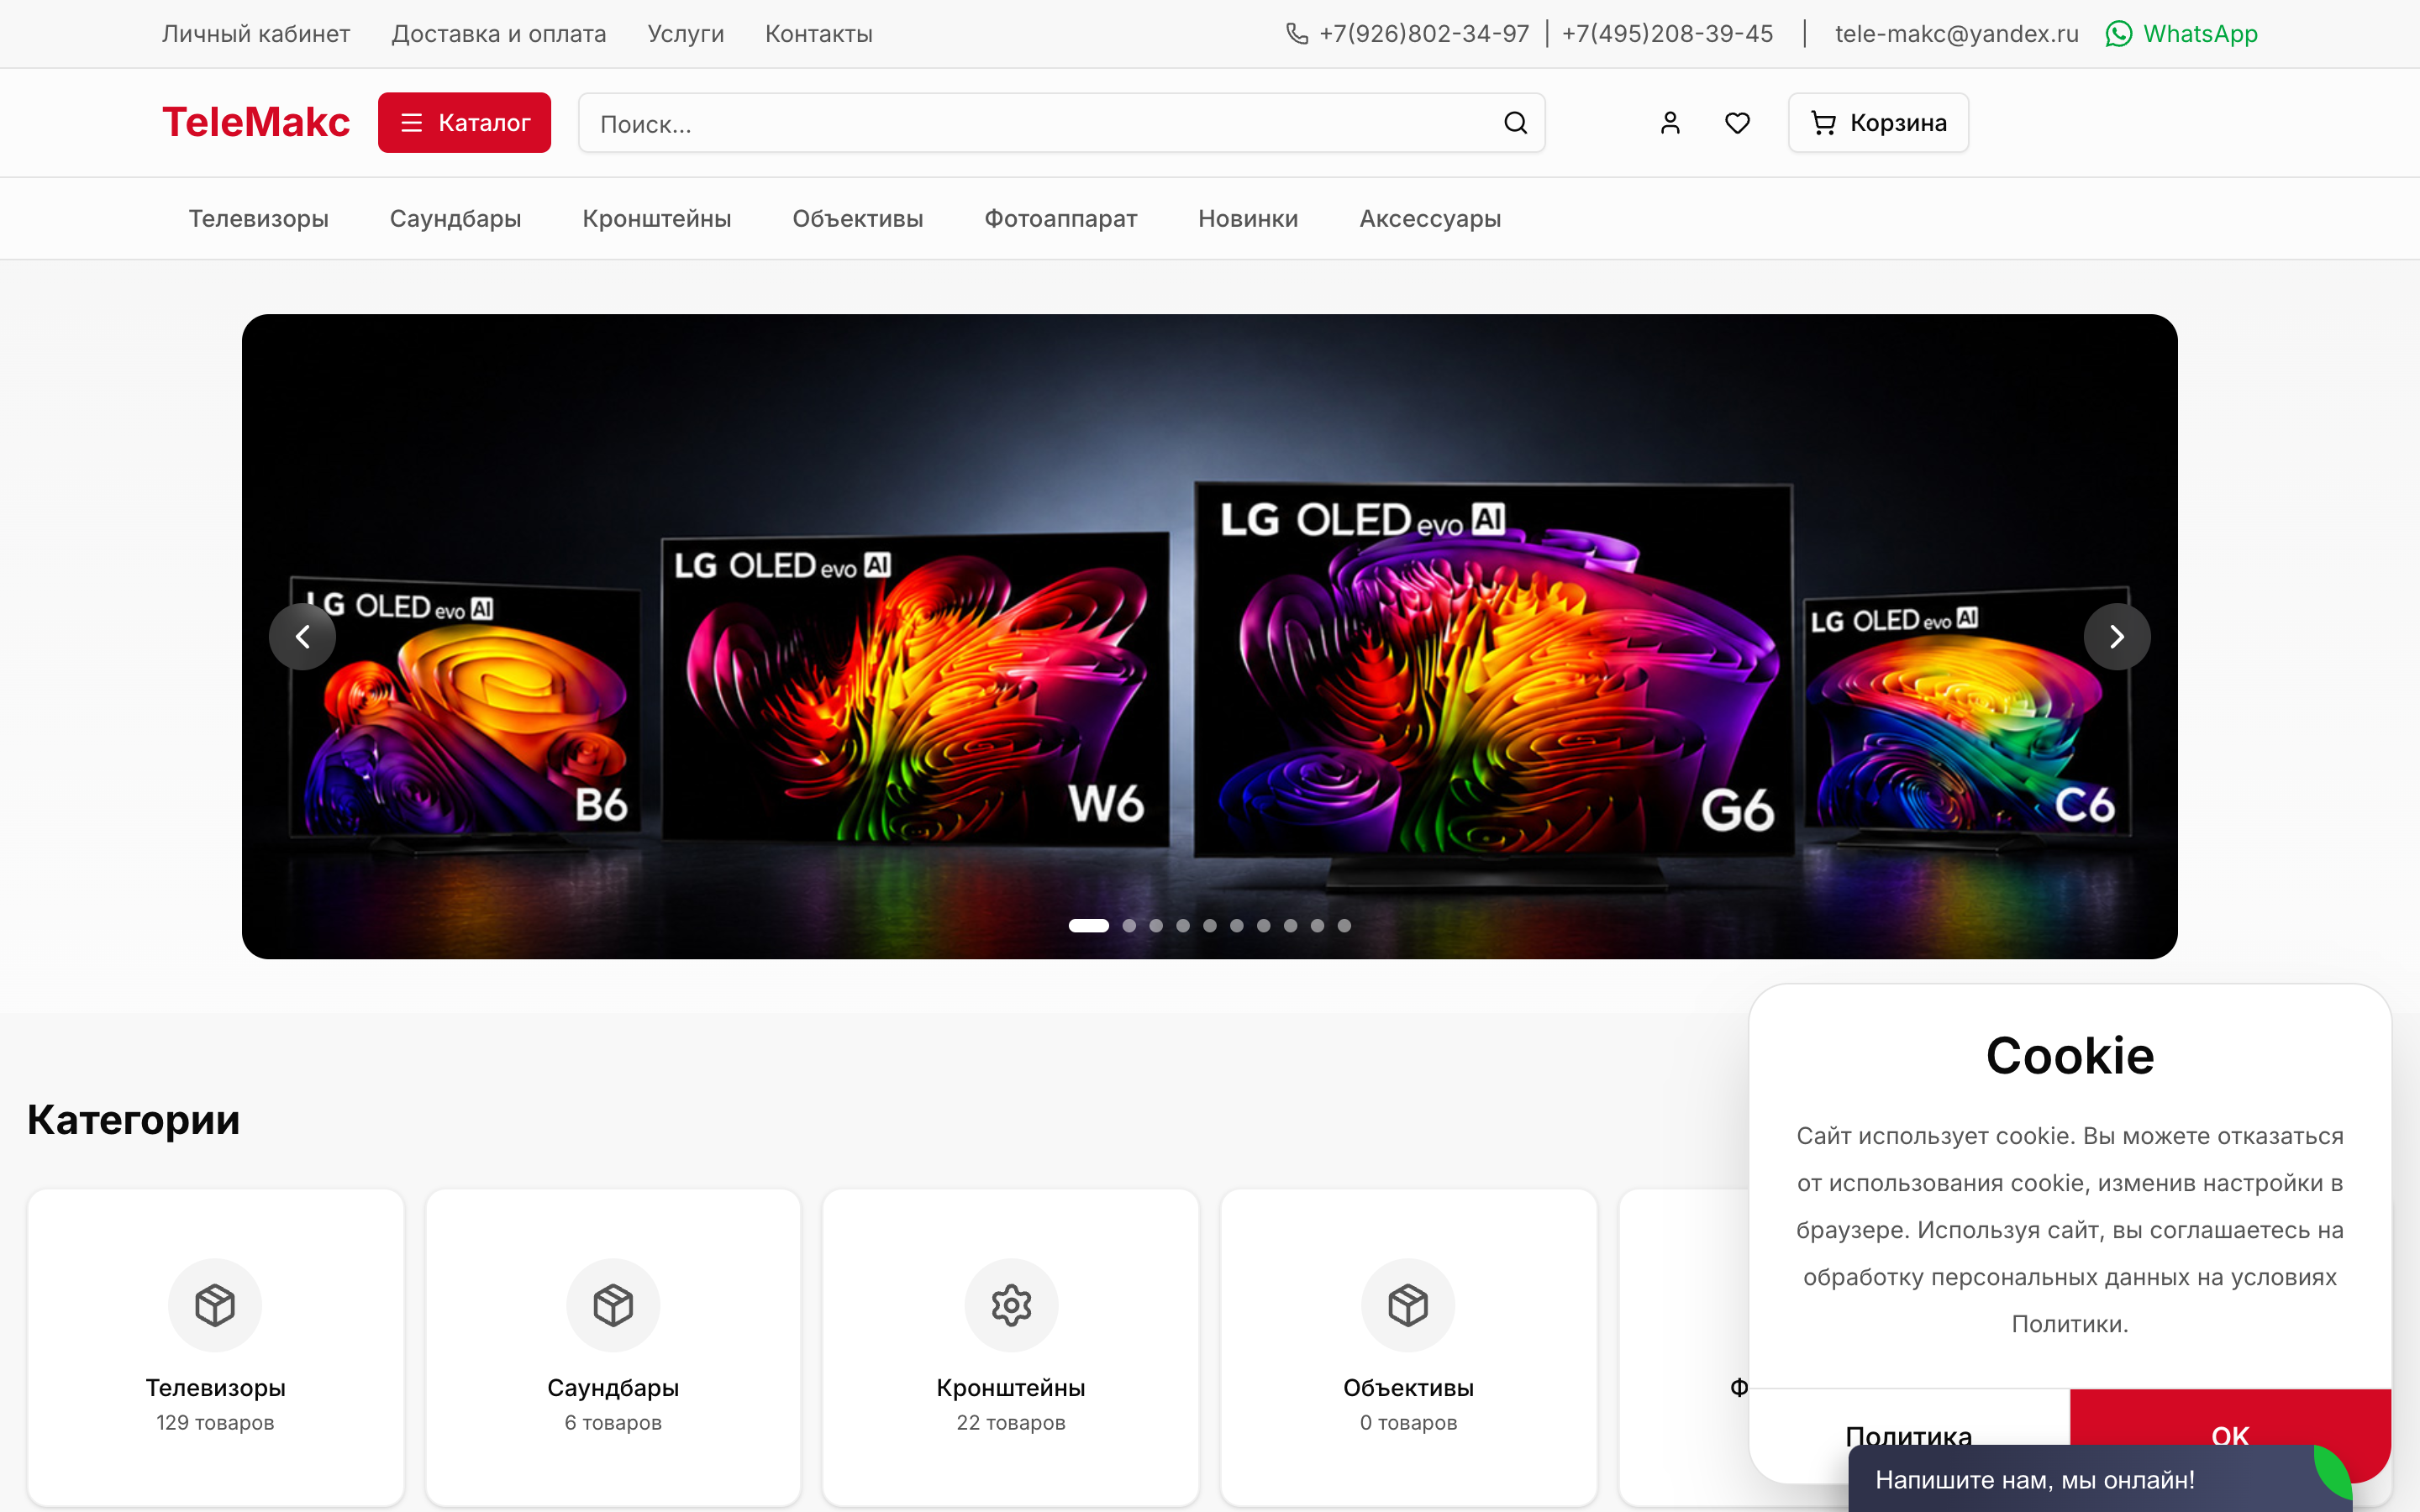Open the Кронштейны category card title
The height and width of the screenshot is (1512, 2420).
(1011, 1388)
